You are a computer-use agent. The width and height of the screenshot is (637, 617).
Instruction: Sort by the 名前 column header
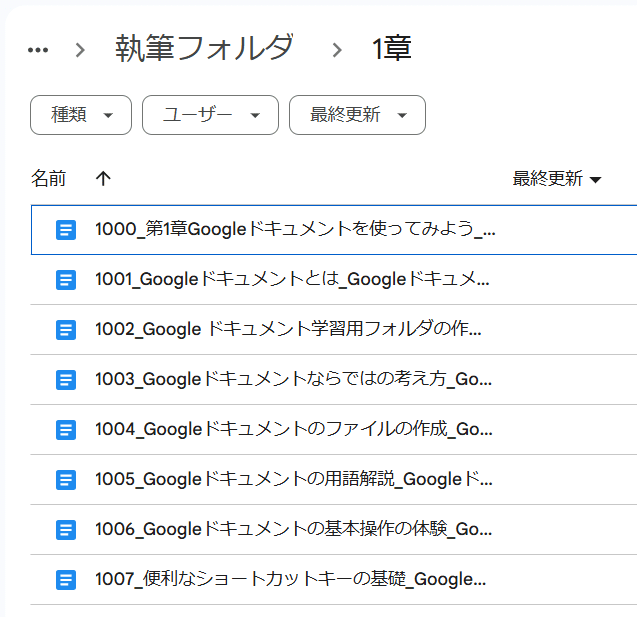point(48,178)
